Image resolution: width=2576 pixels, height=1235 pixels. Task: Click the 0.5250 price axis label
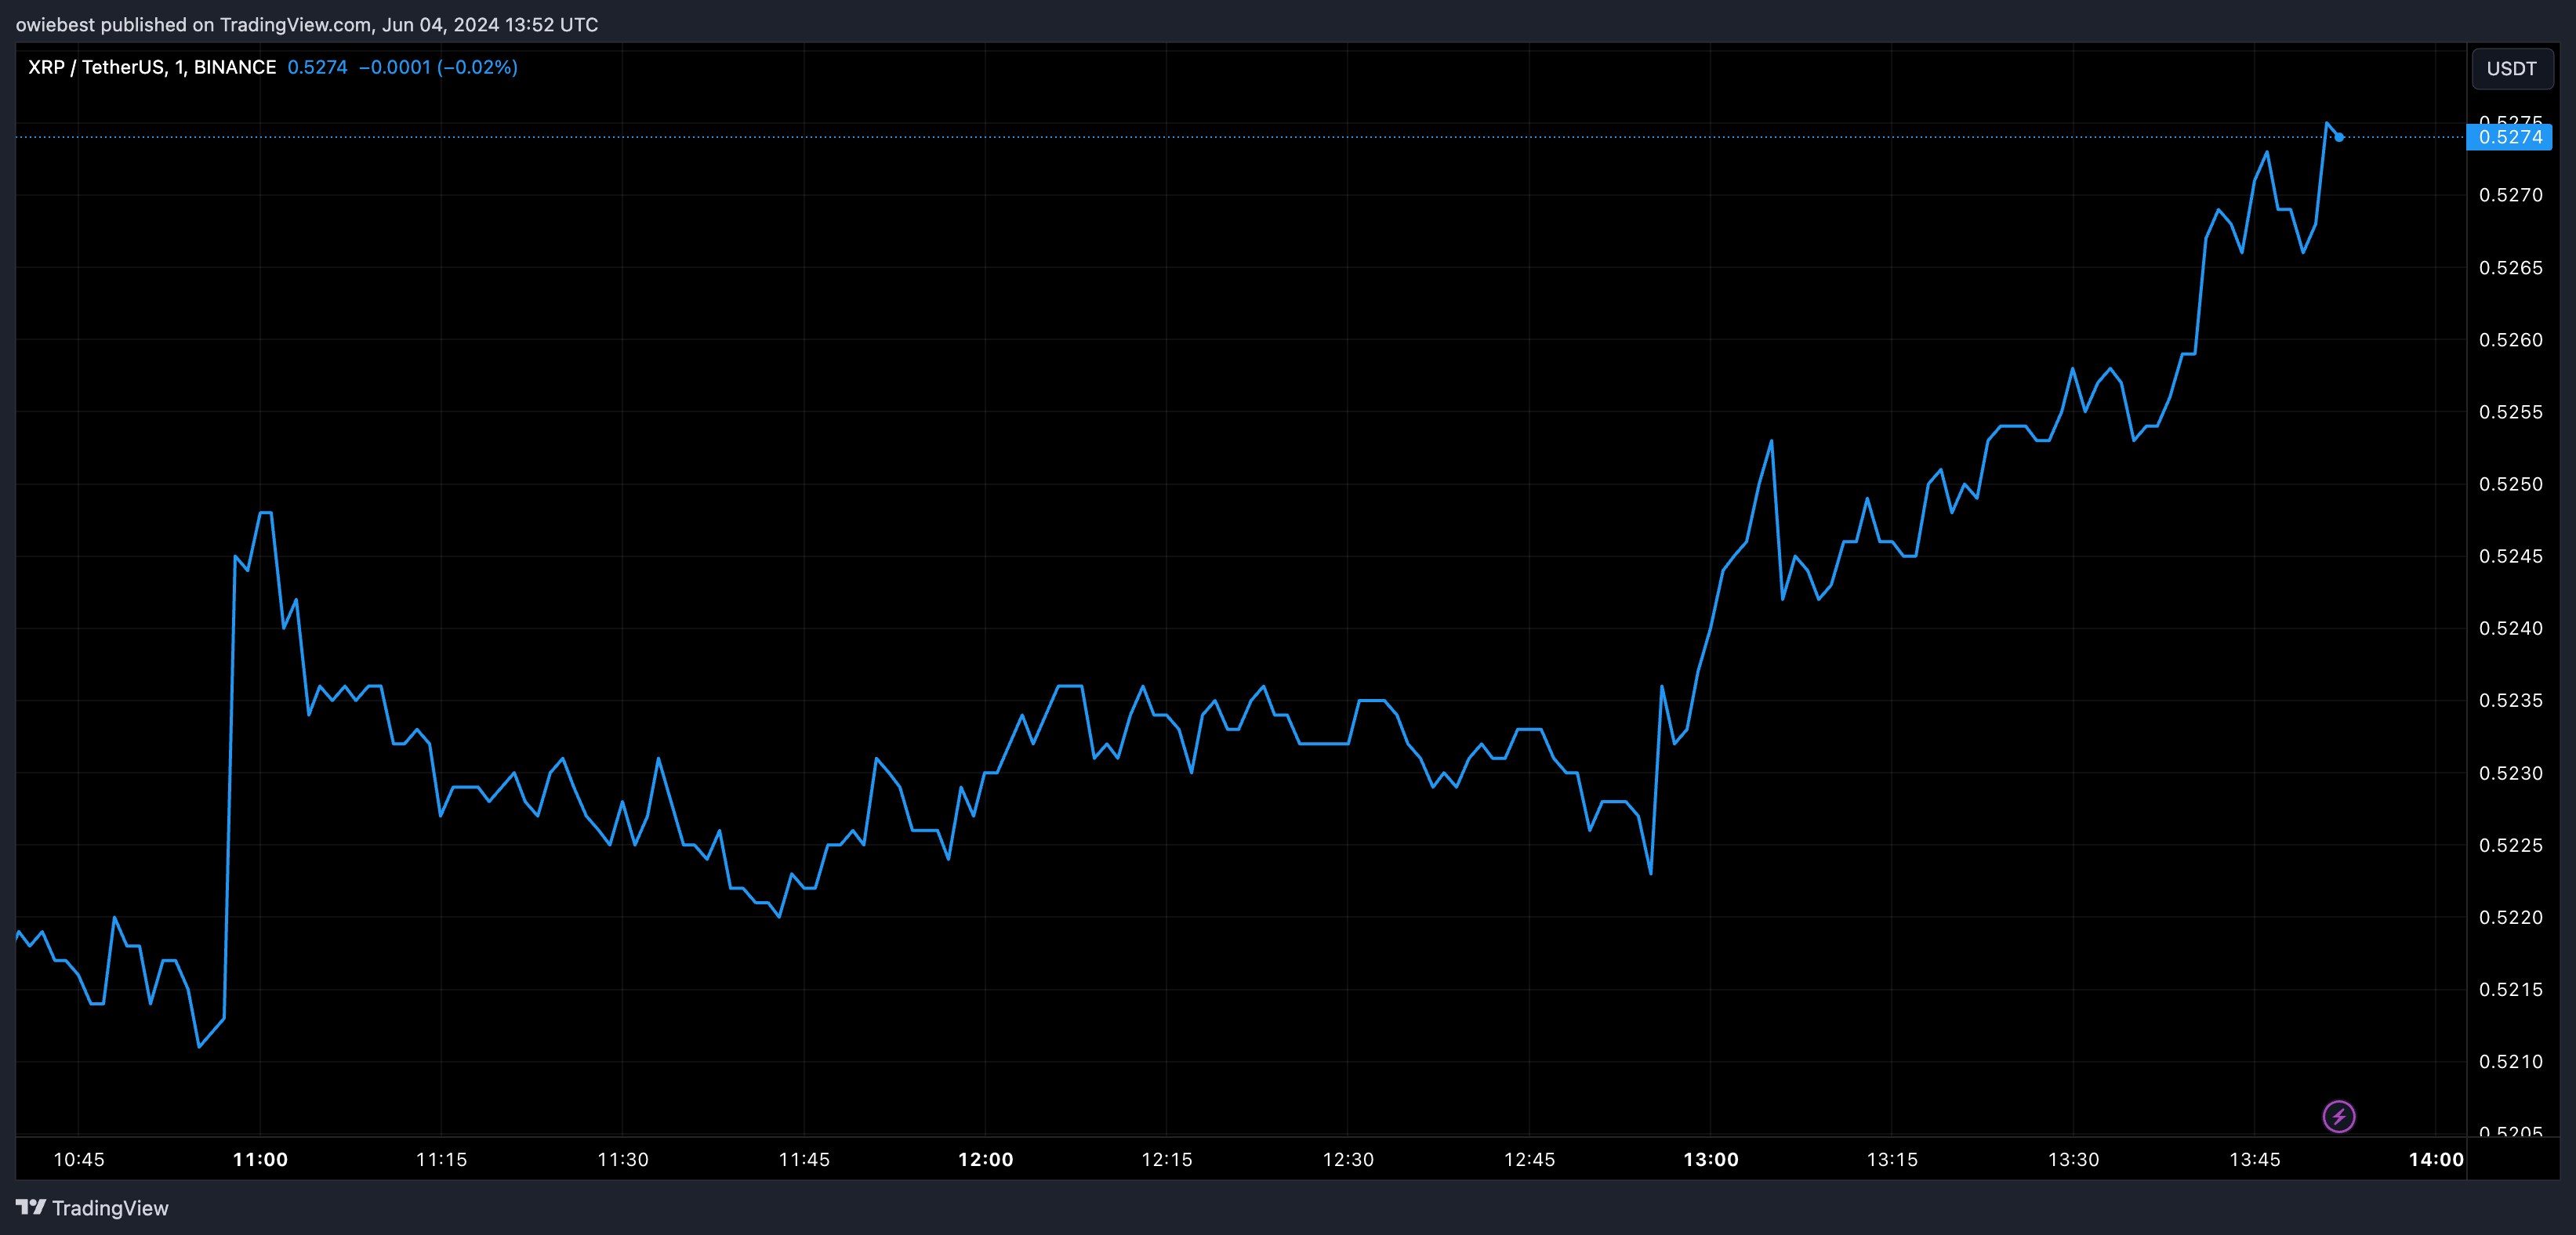(2510, 484)
